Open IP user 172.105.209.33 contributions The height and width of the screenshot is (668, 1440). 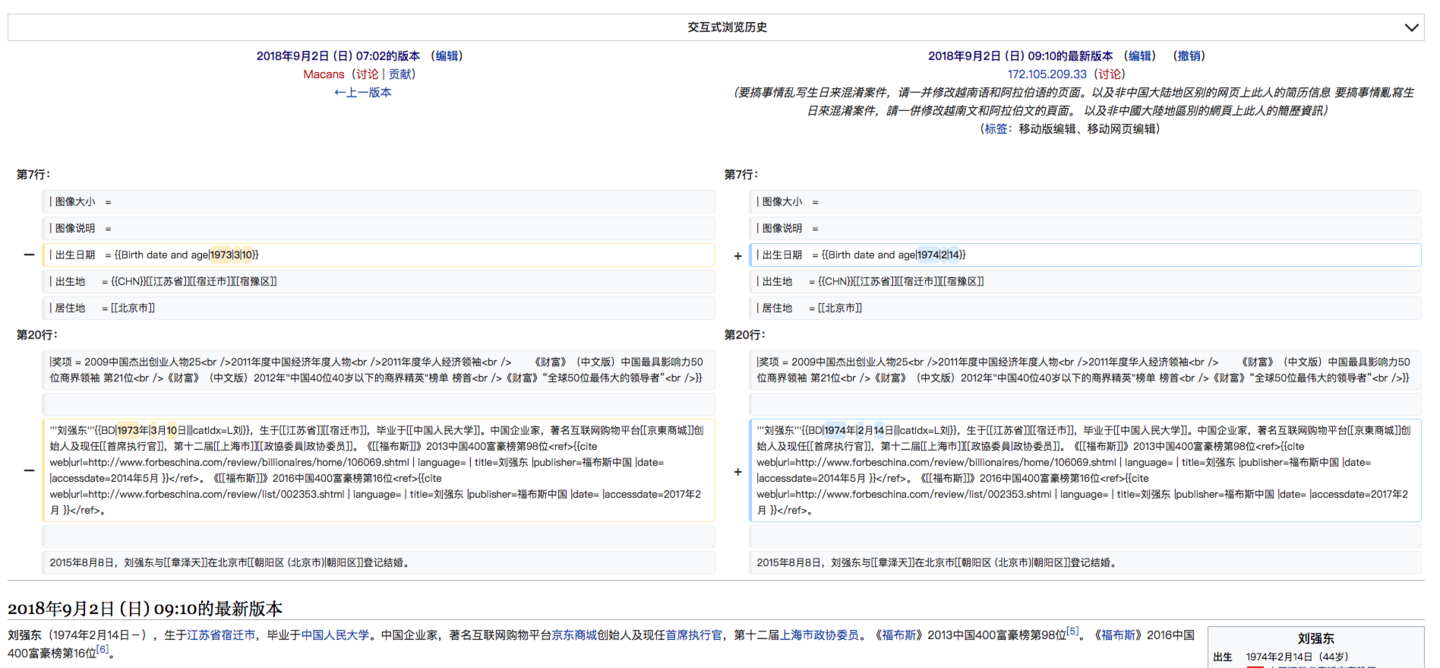1046,74
